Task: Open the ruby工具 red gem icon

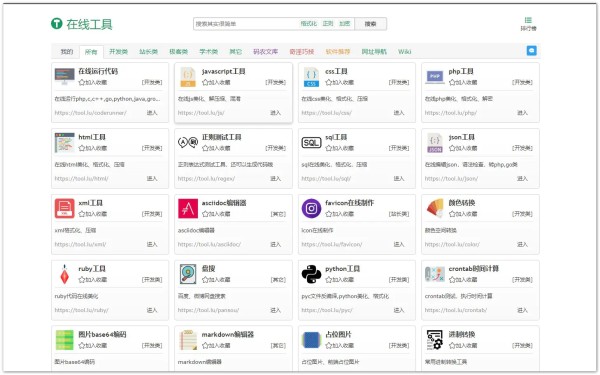Action: coord(64,274)
